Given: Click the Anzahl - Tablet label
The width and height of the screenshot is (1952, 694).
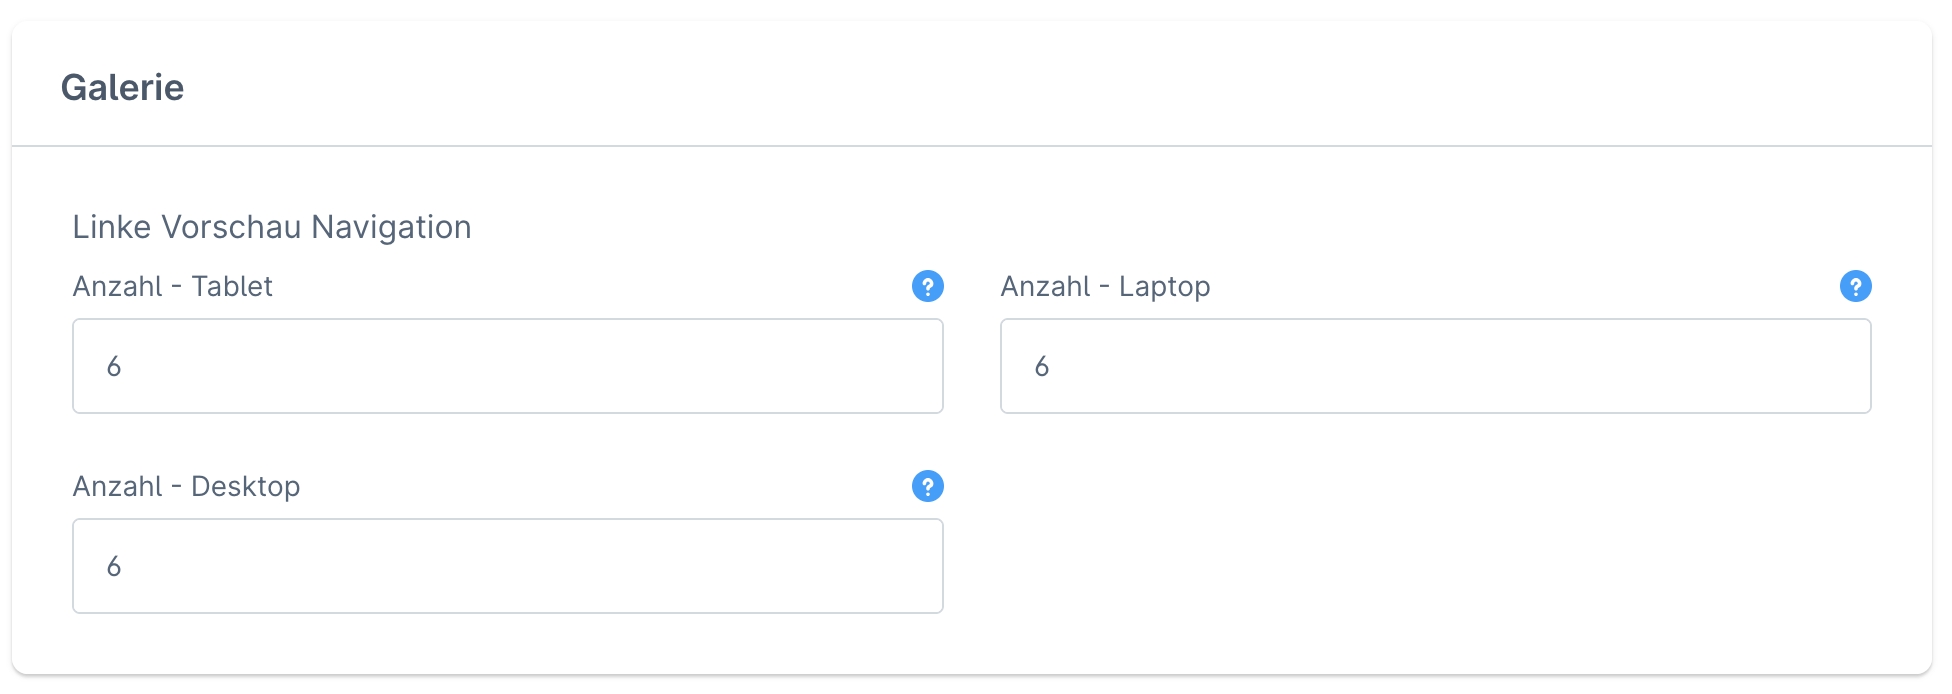Looking at the screenshot, I should (x=172, y=287).
